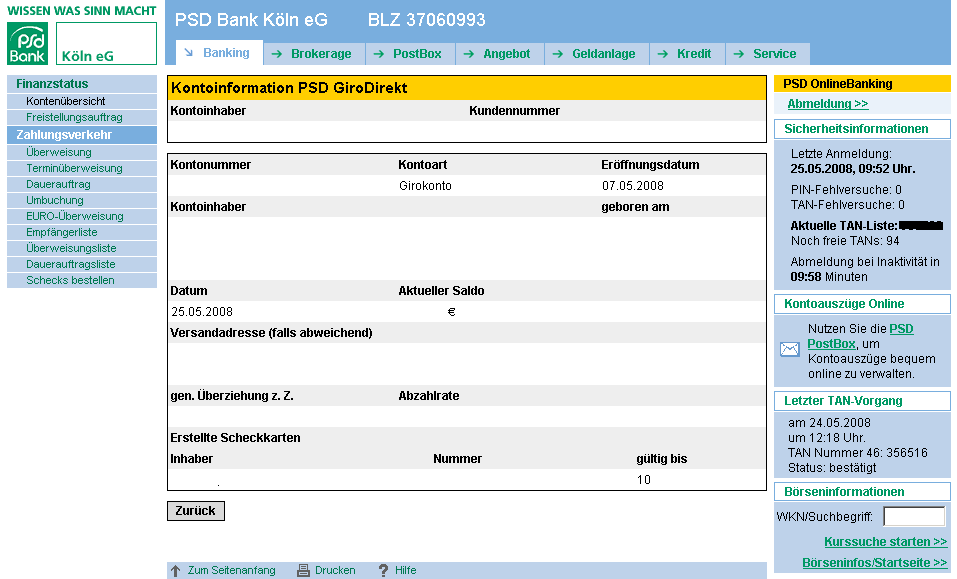The image size is (957, 579).
Task: Click the arrow icon before Brokerage
Action: [277, 54]
